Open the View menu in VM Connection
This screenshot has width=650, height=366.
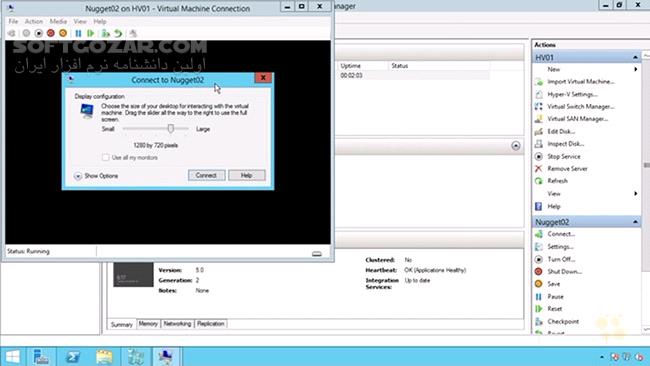click(x=80, y=21)
